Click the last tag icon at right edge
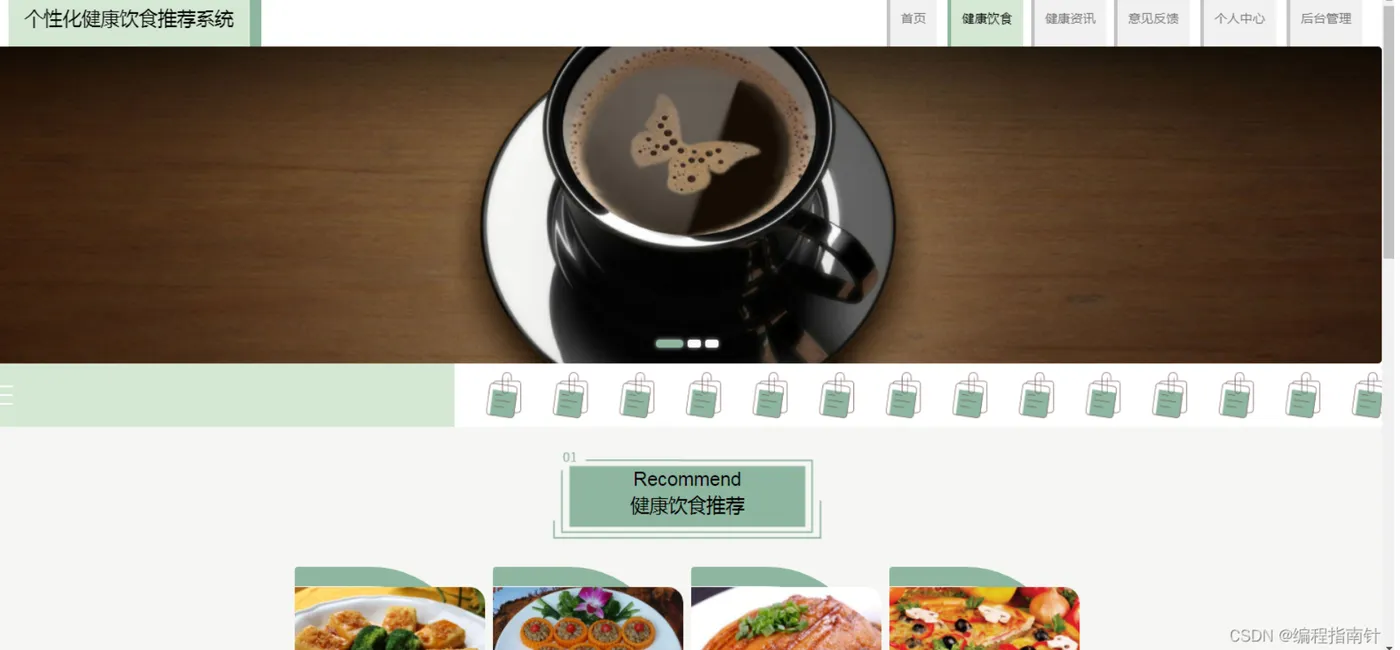 (x=1367, y=395)
